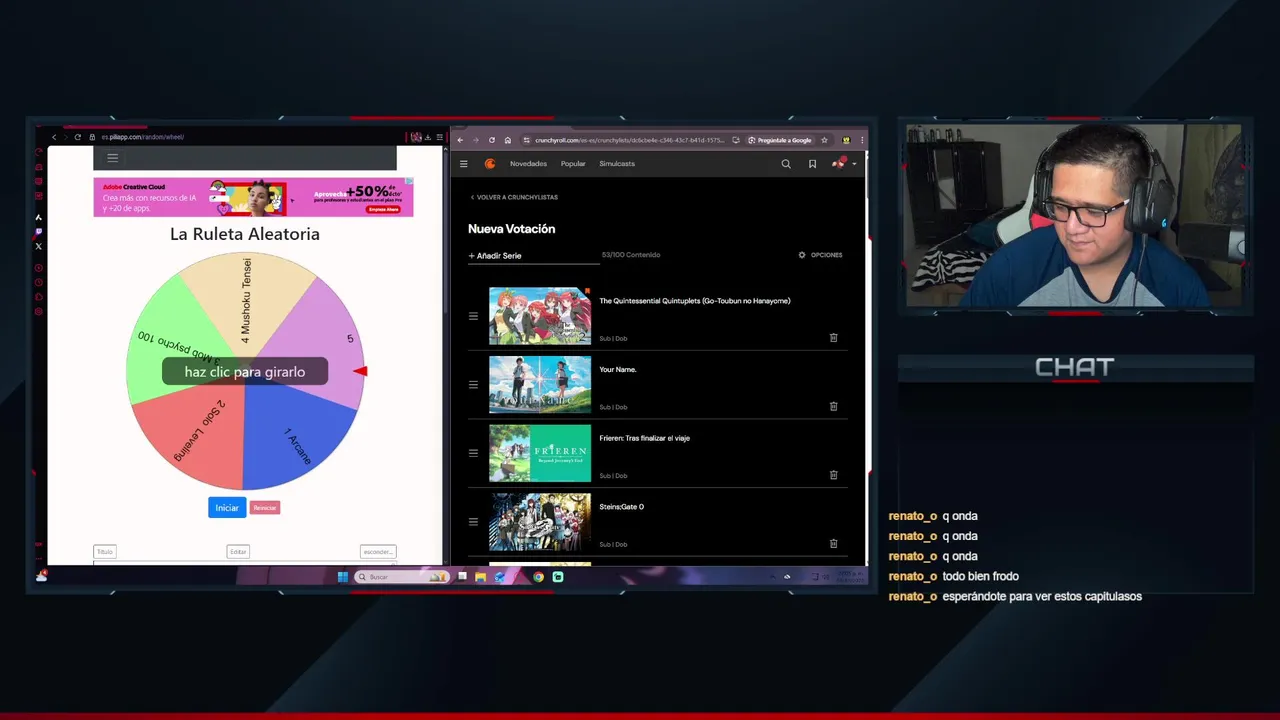Go home in the Crunchyroll browser
1280x720 pixels.
coord(508,140)
